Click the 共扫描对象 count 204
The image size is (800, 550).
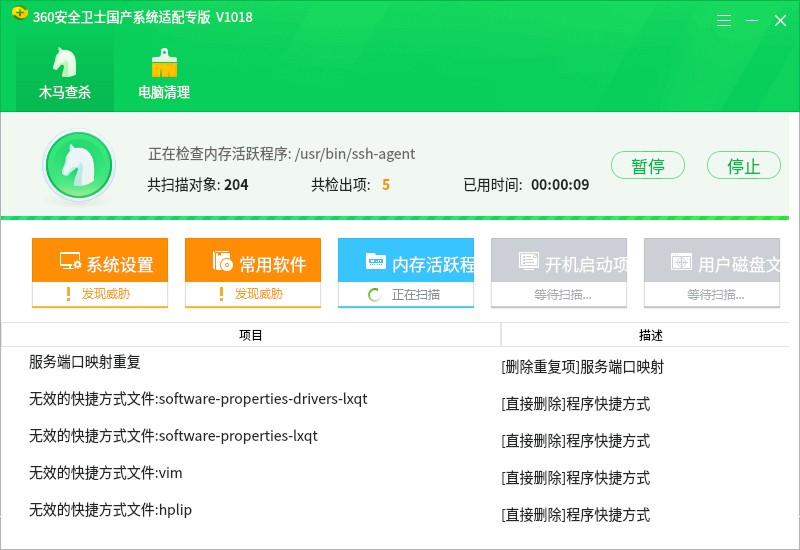[x=236, y=185]
